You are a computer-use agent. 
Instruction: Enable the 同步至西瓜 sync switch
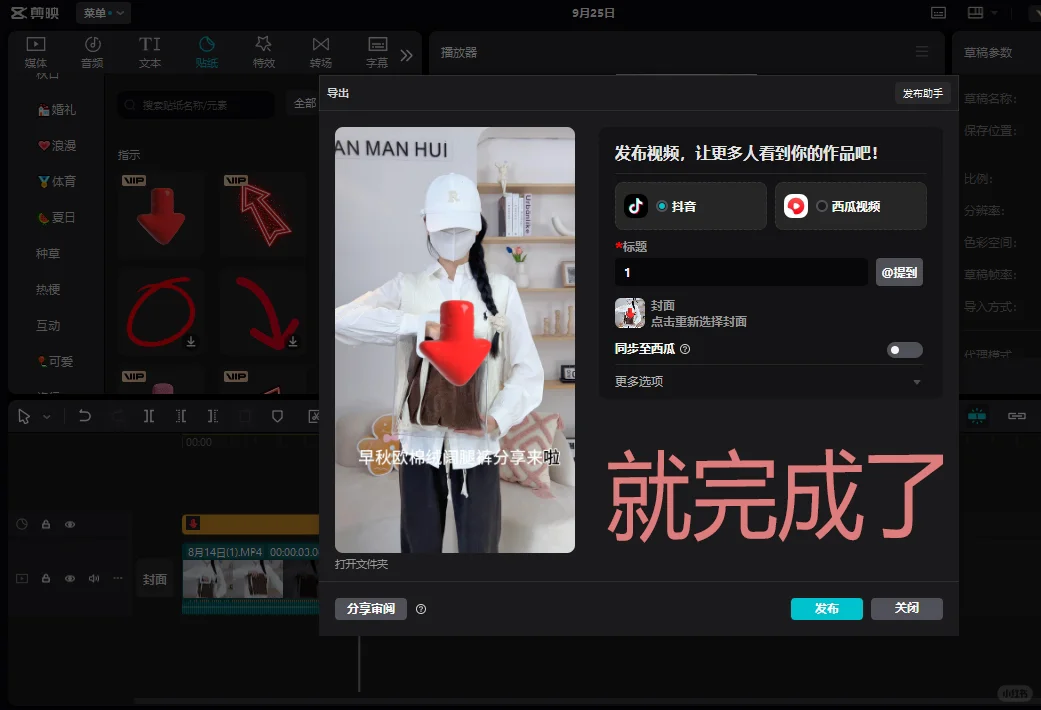[904, 349]
